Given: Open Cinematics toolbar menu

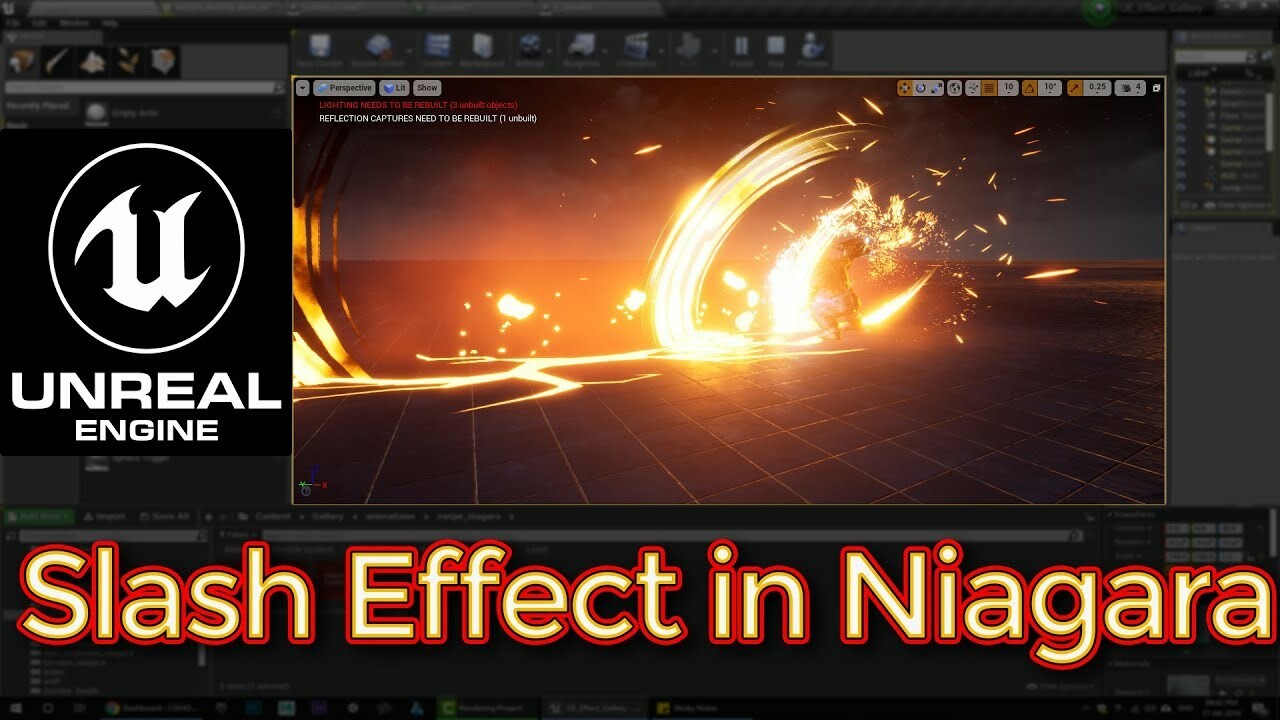Looking at the screenshot, I should (636, 50).
